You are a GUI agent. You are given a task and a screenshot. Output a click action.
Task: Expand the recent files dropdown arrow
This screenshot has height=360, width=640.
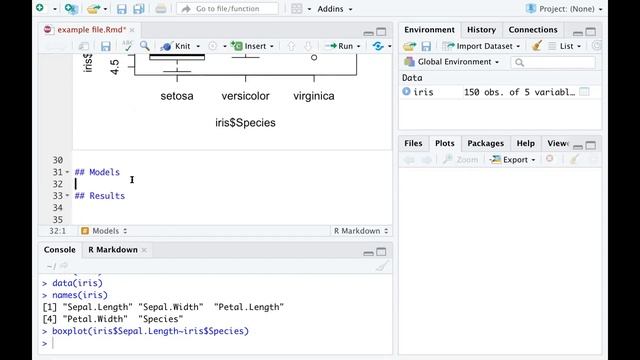point(105,9)
